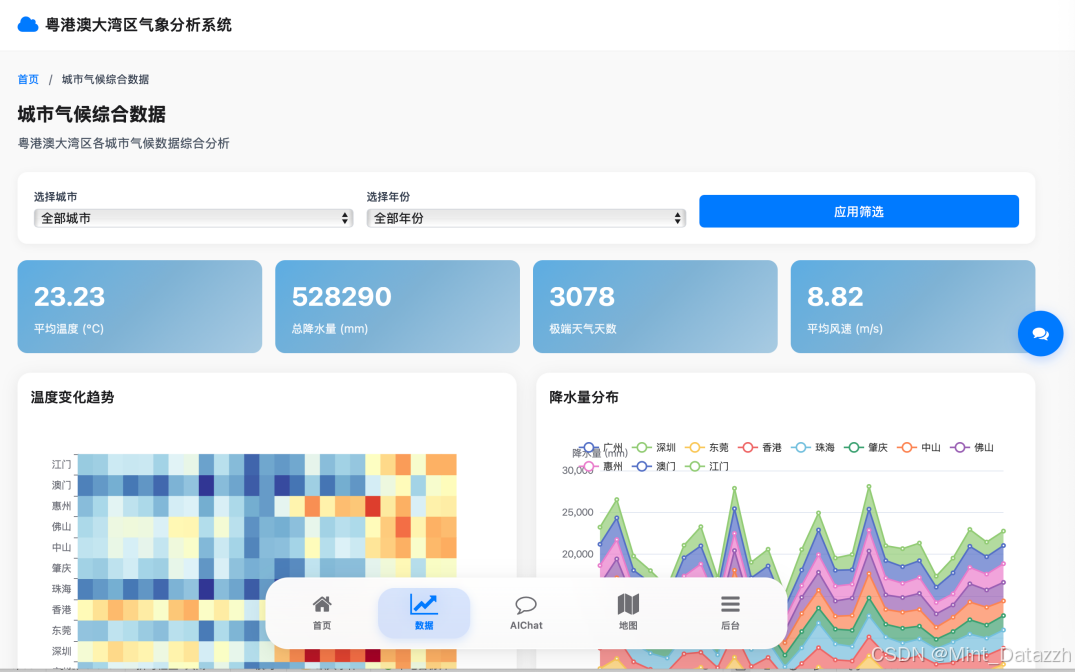The height and width of the screenshot is (672, 1075).
Task: Toggle the 深圳 legend entry
Action: pos(653,448)
